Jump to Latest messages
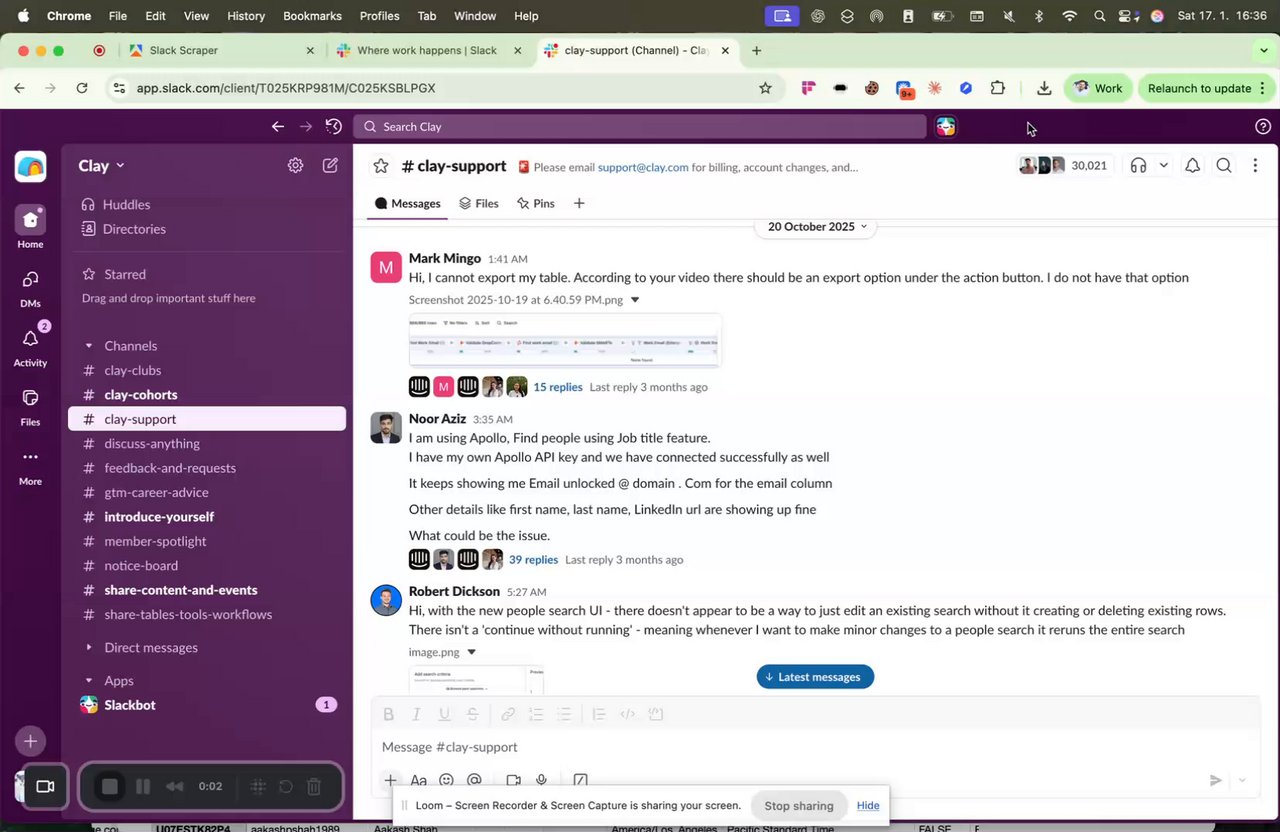1280x832 pixels. (x=815, y=677)
